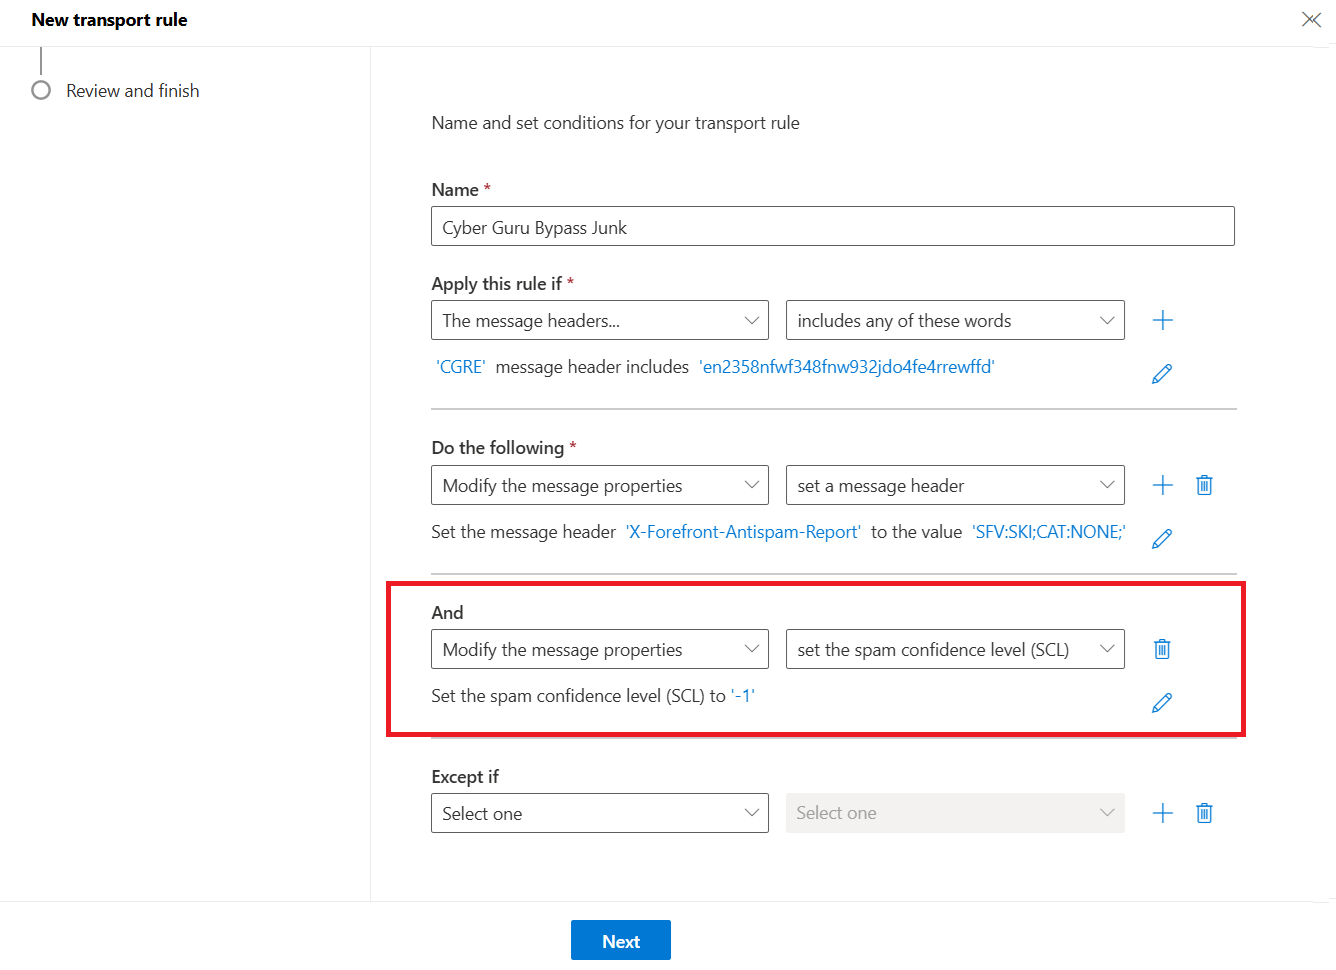Select the 'Except if' label
Image resolution: width=1336 pixels, height=970 pixels.
click(465, 777)
